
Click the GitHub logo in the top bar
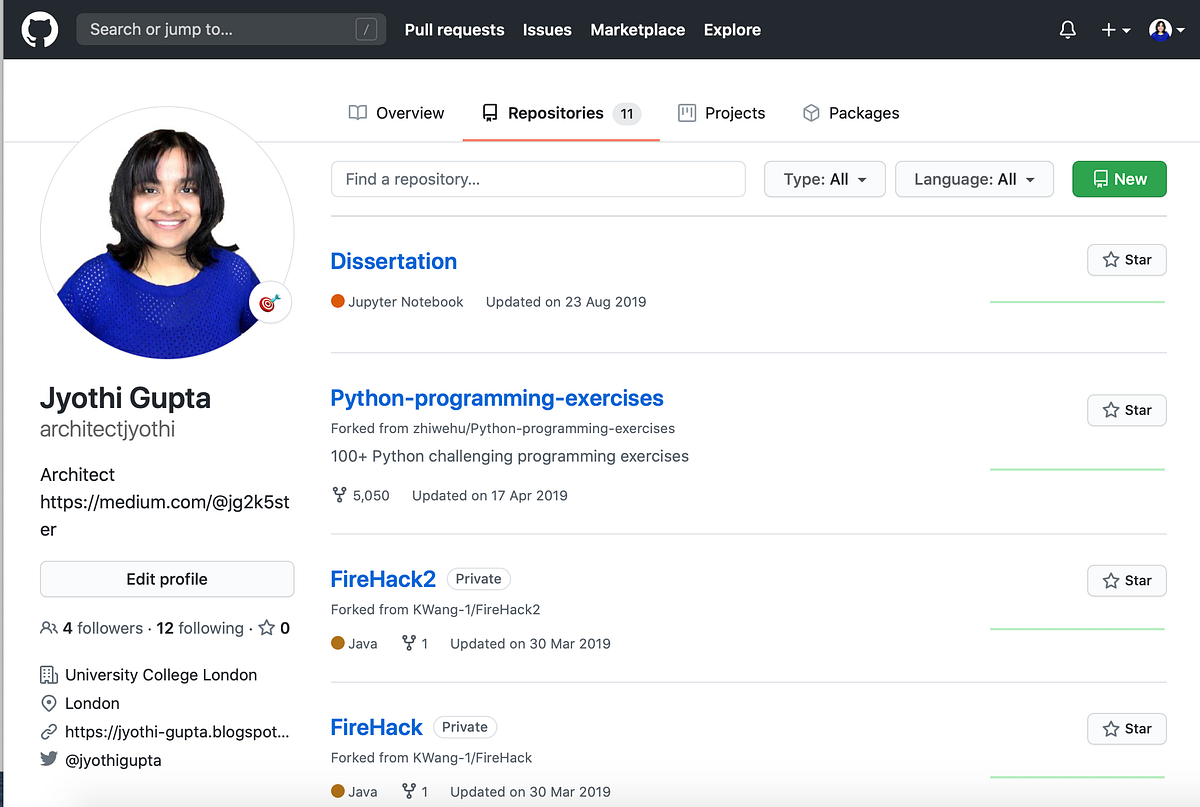click(x=40, y=29)
